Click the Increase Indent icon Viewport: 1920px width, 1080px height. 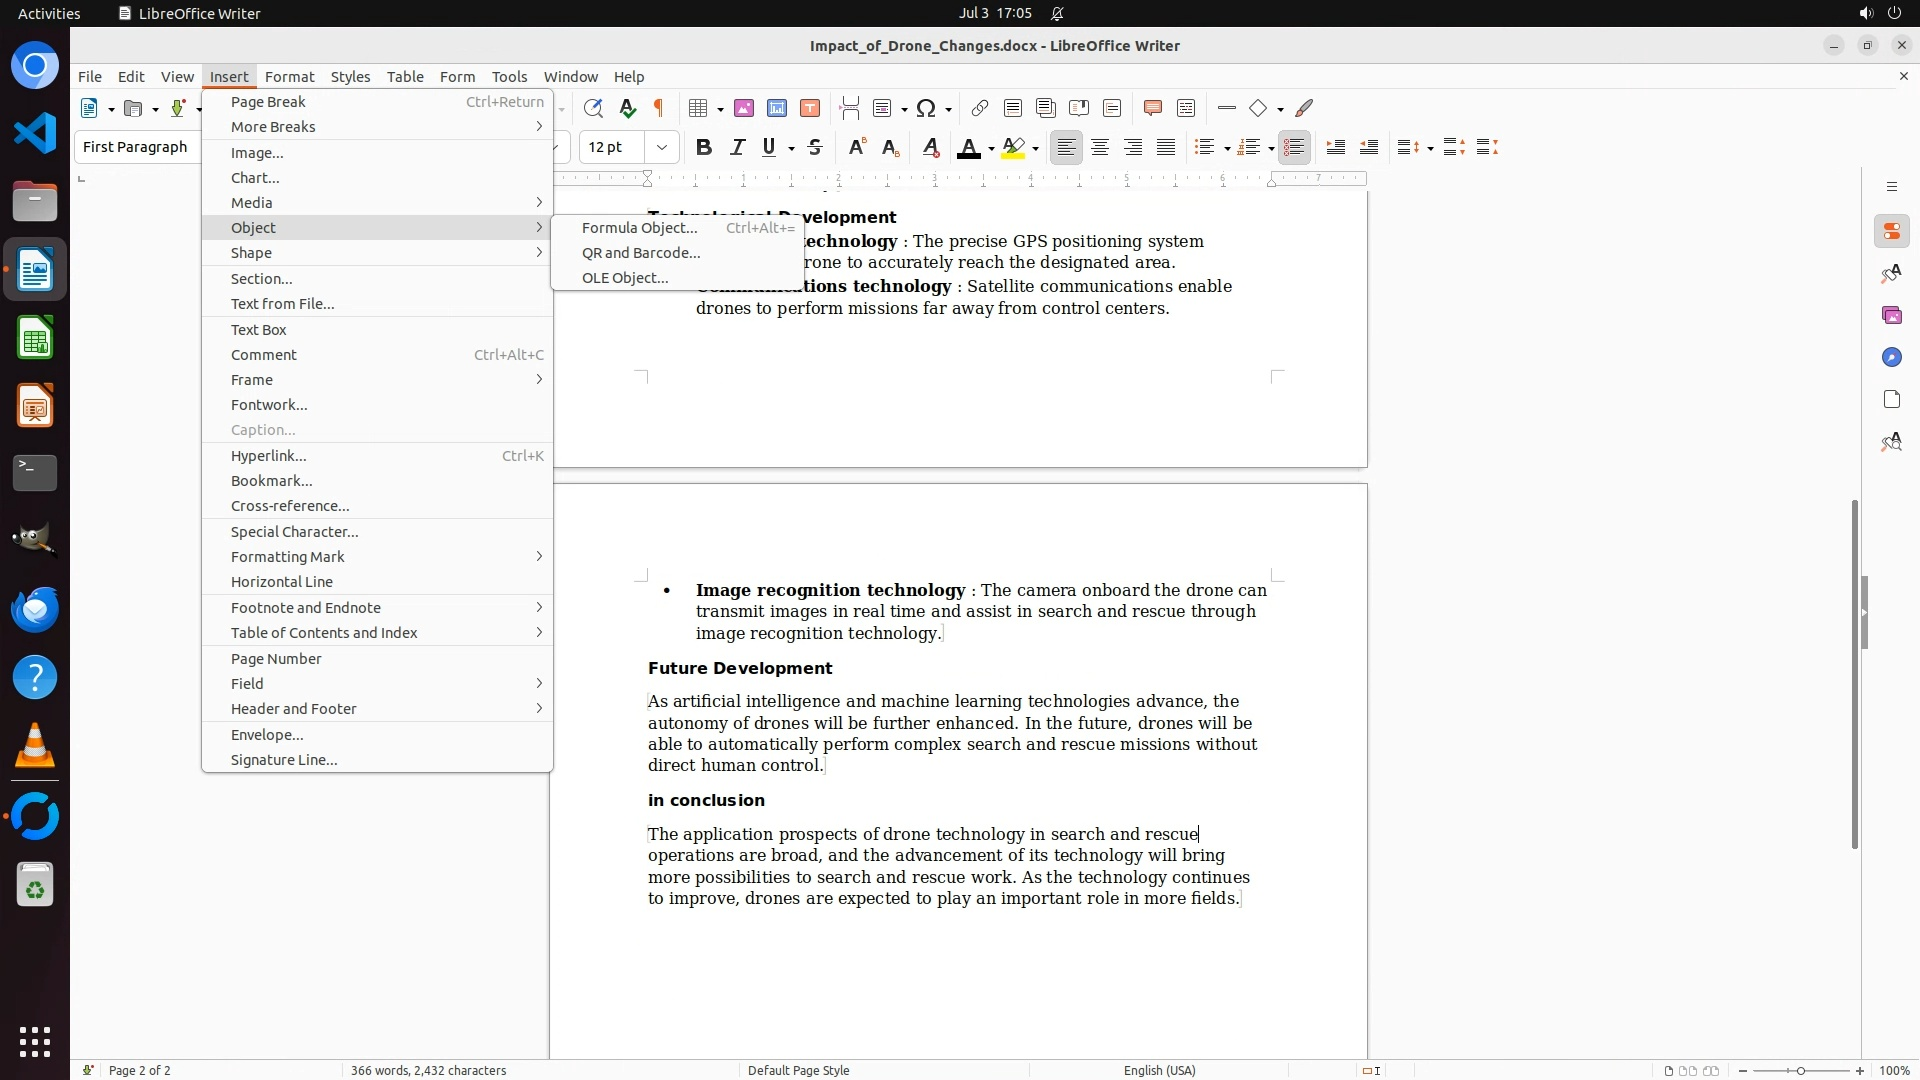(x=1335, y=148)
